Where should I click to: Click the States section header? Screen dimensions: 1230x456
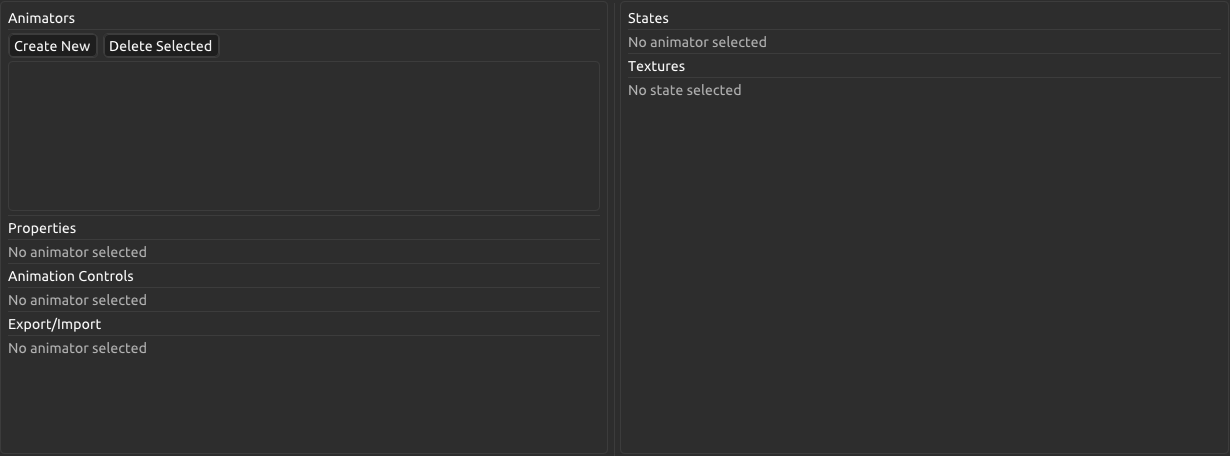point(648,18)
